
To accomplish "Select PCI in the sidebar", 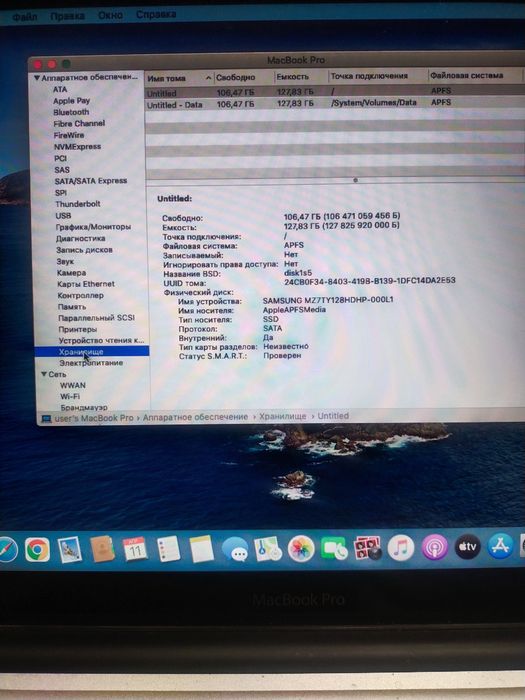I will tap(60, 158).
